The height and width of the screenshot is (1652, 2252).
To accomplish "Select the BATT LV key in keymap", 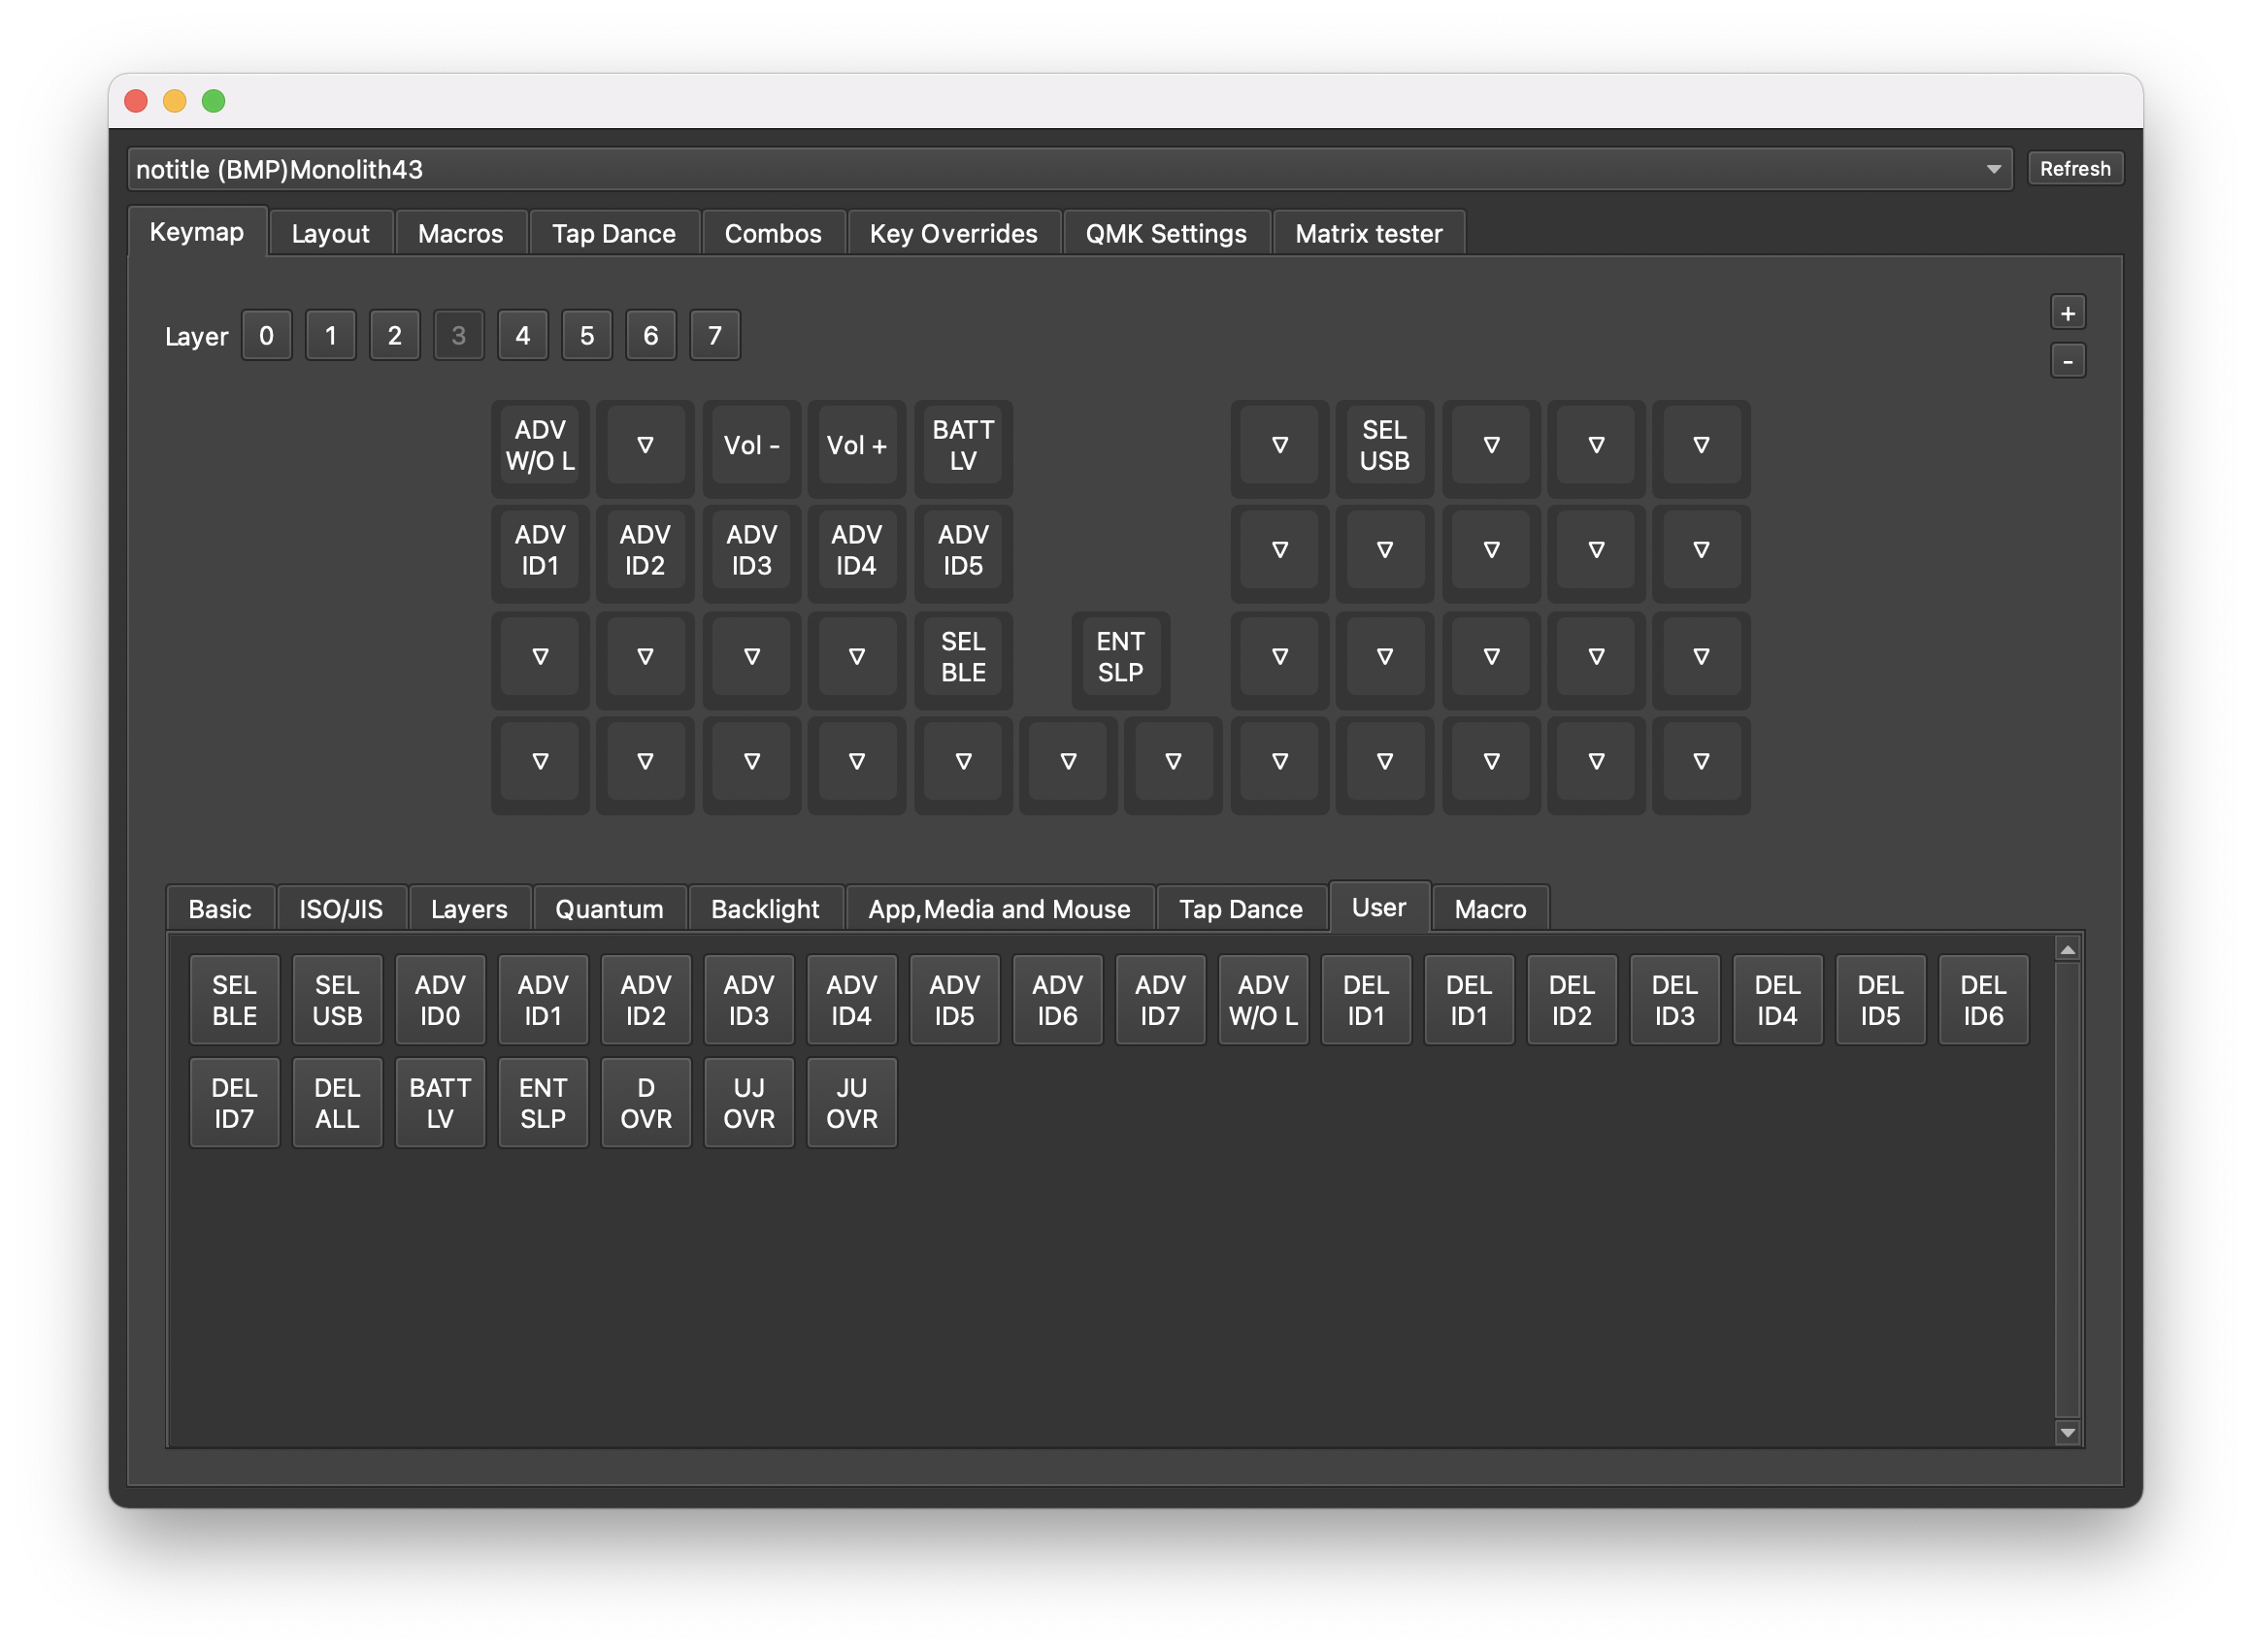I will (x=962, y=446).
